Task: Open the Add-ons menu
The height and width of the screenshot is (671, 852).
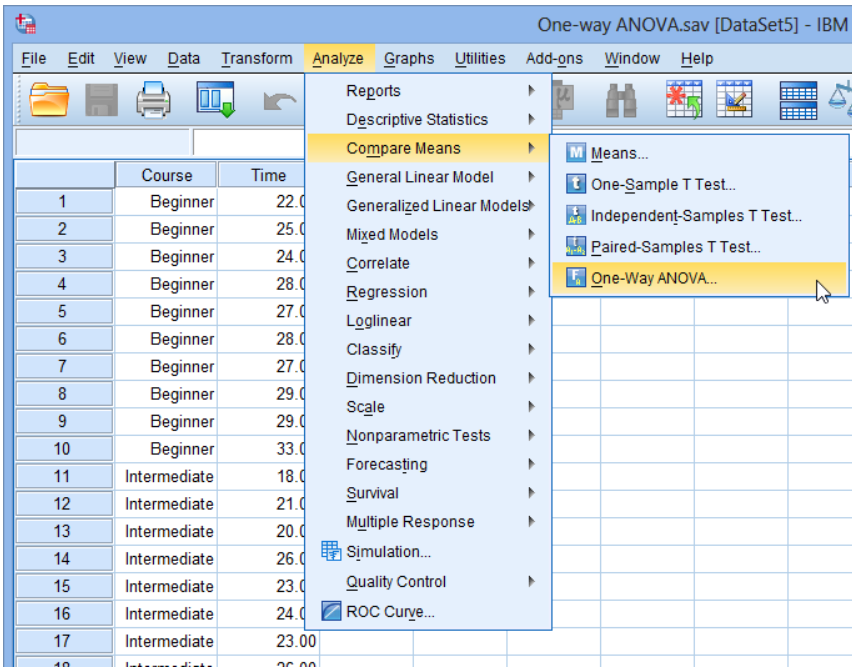Action: click(554, 58)
